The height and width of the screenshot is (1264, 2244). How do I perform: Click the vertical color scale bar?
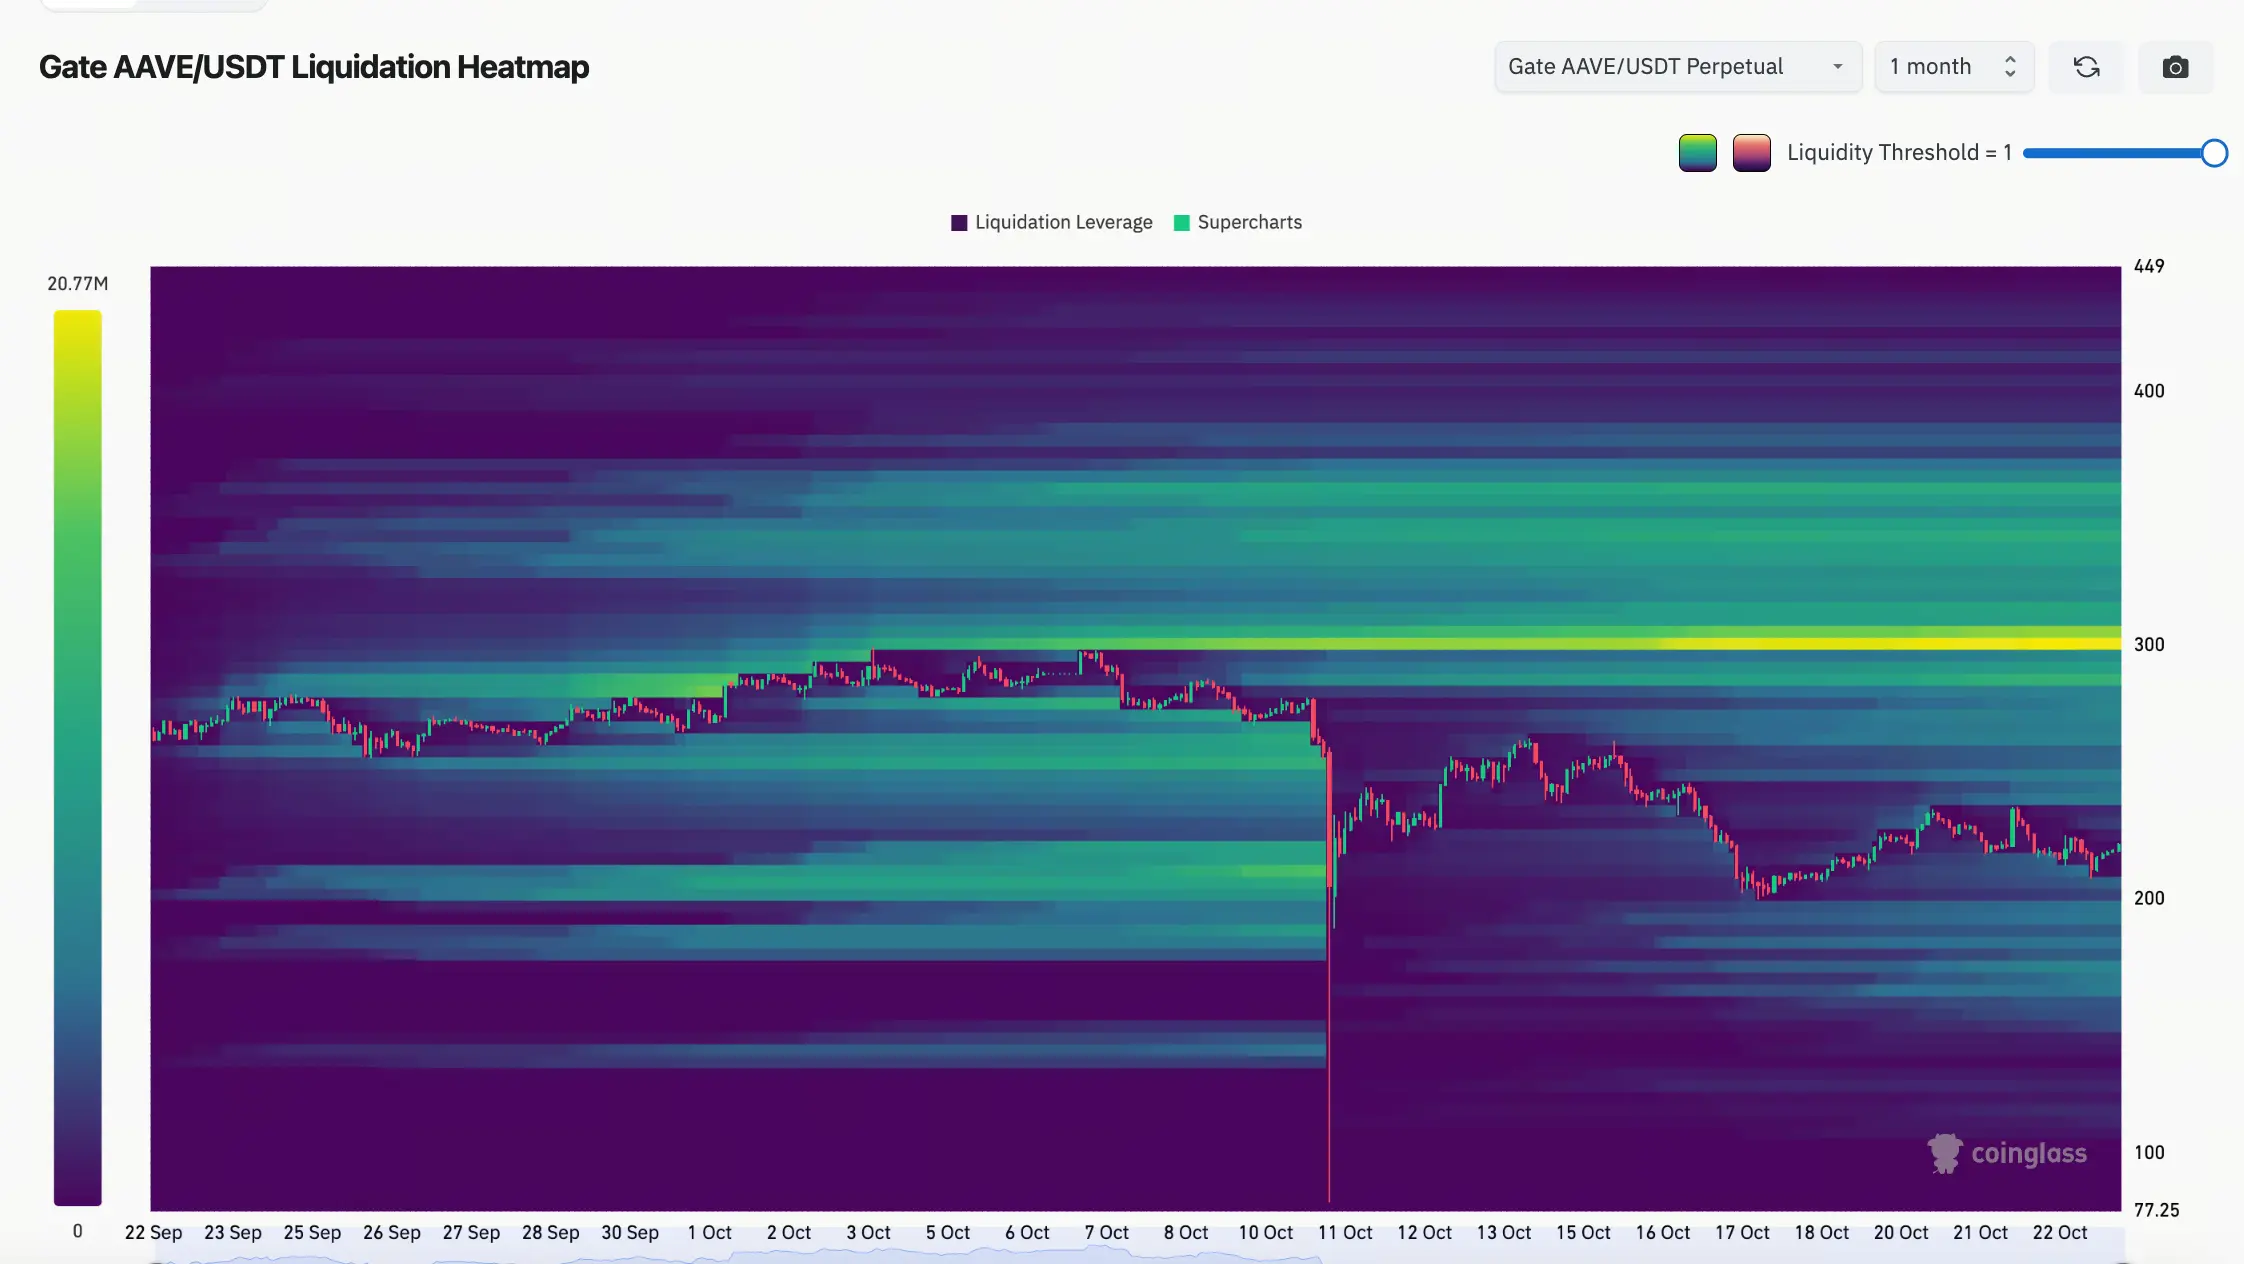click(x=77, y=757)
